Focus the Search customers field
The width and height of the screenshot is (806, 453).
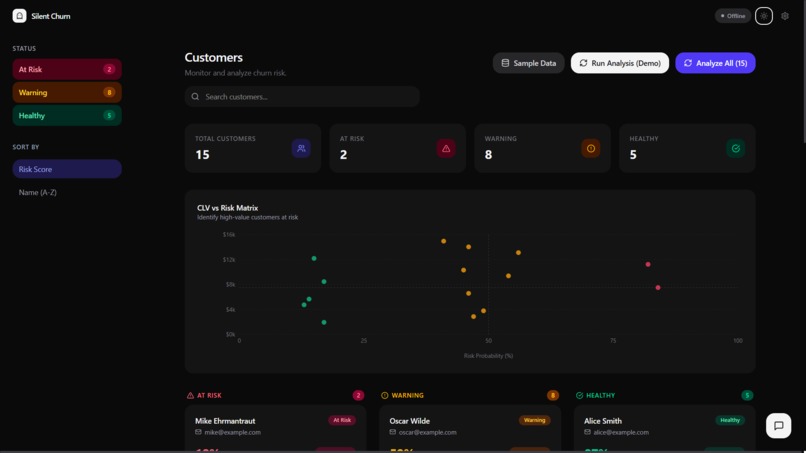[302, 97]
